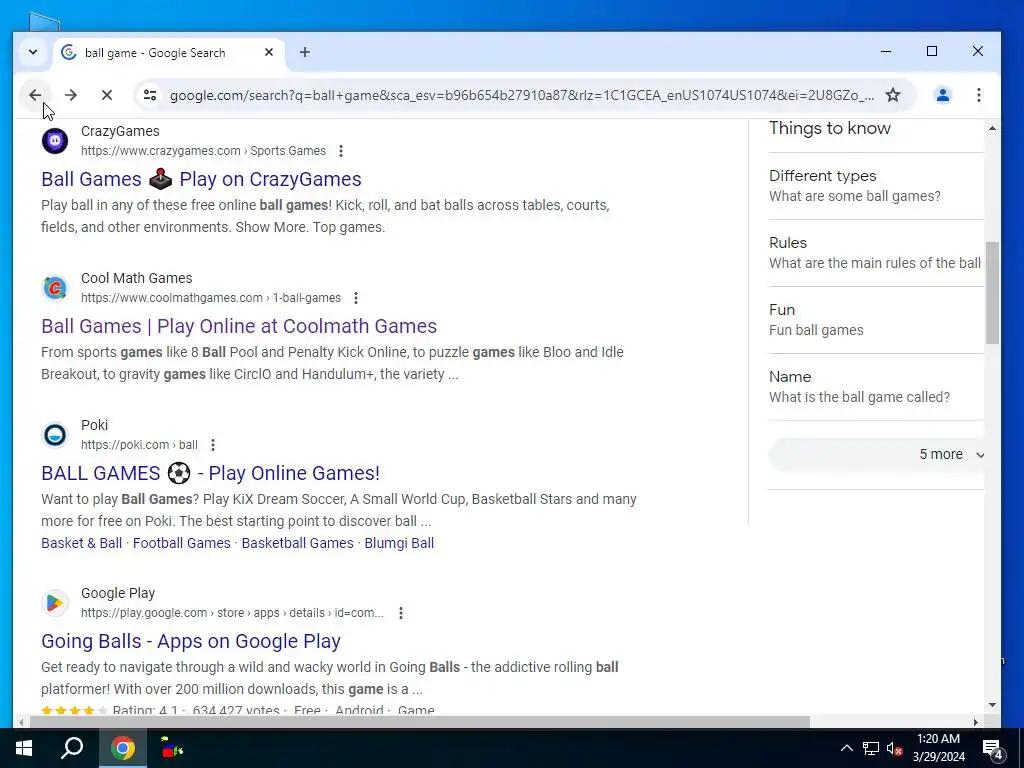The height and width of the screenshot is (768, 1024).
Task: Expand Fun ball games topic
Action: coord(876,320)
